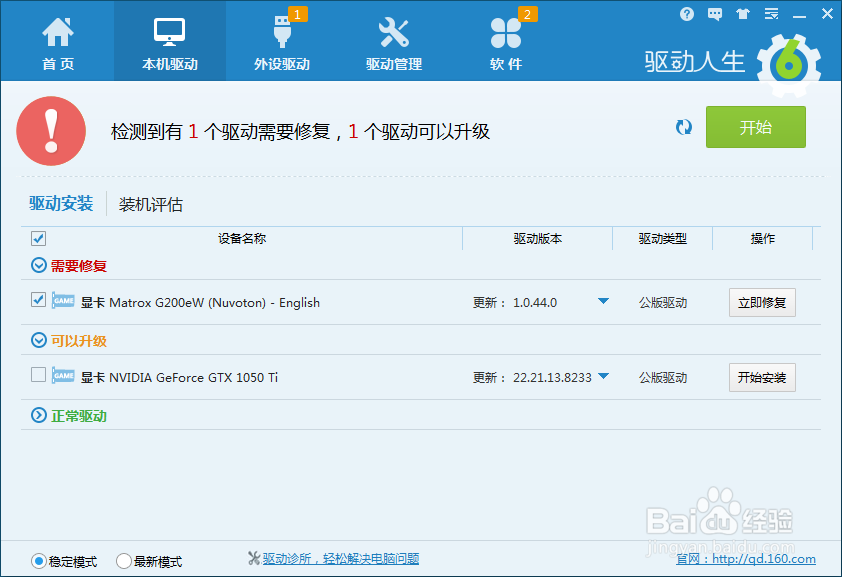Click the green 开始 button
This screenshot has height=577, width=842.
(756, 127)
